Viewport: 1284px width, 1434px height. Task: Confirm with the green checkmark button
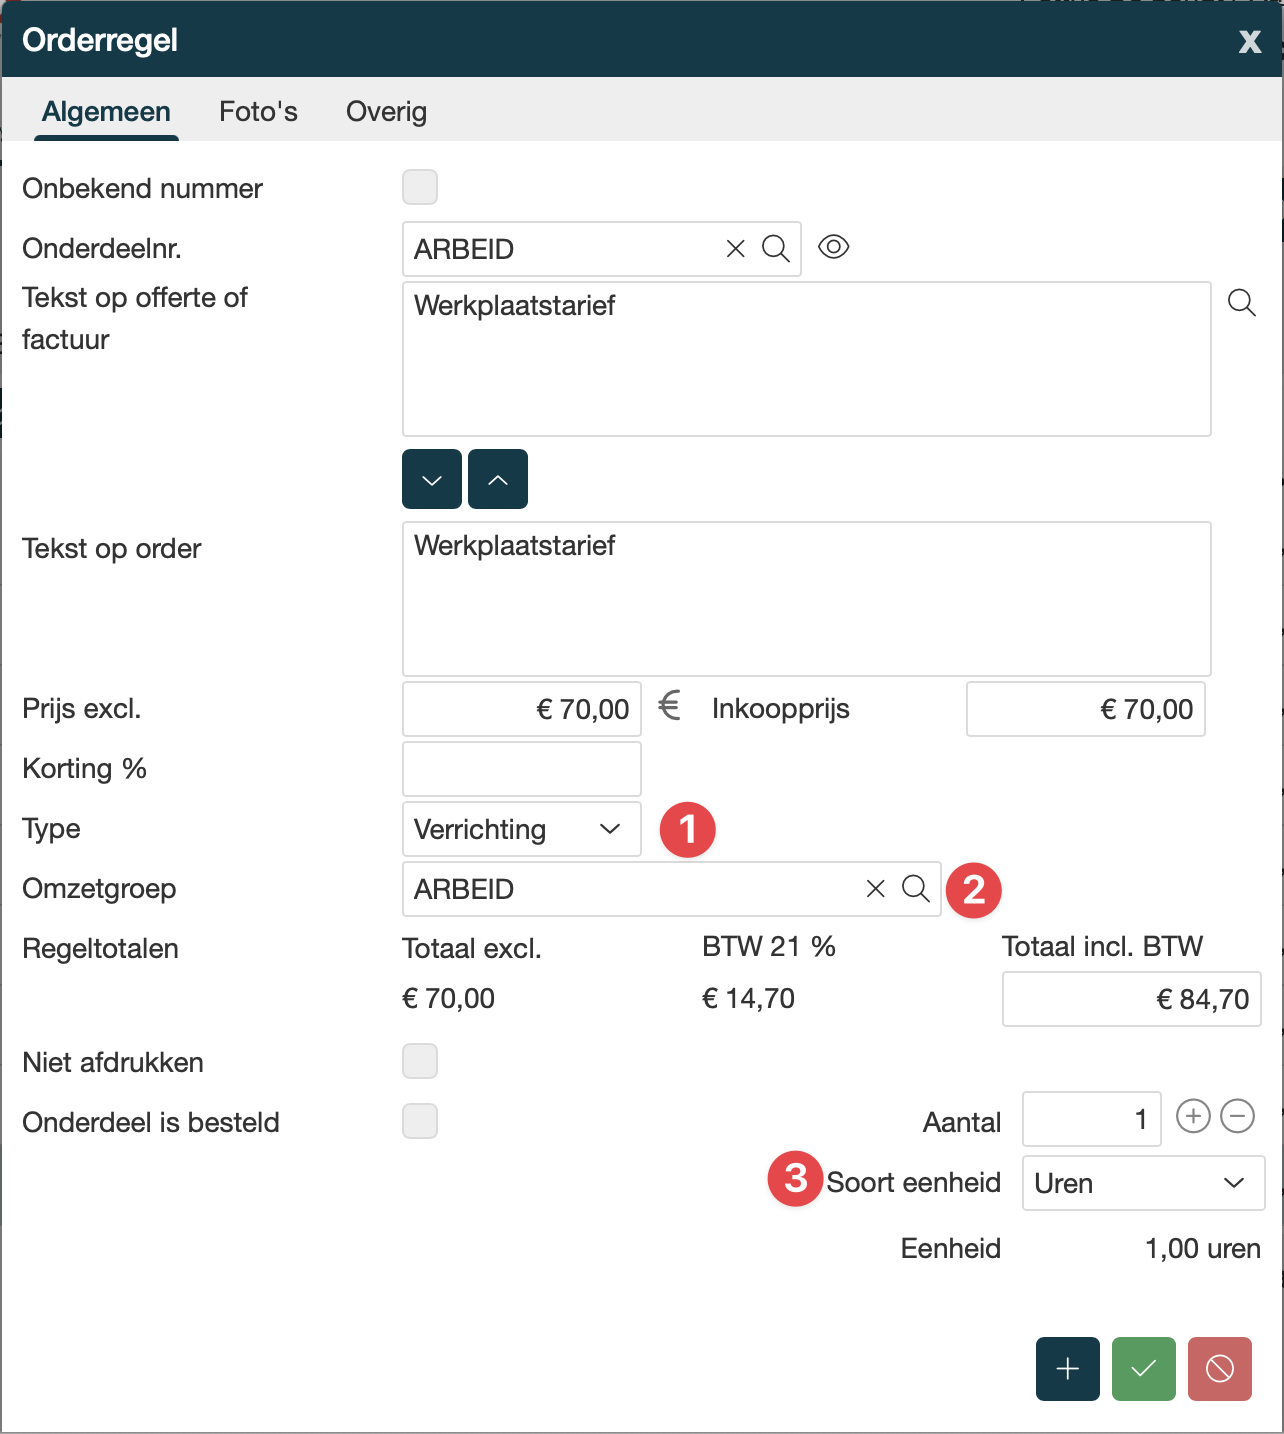pos(1143,1369)
